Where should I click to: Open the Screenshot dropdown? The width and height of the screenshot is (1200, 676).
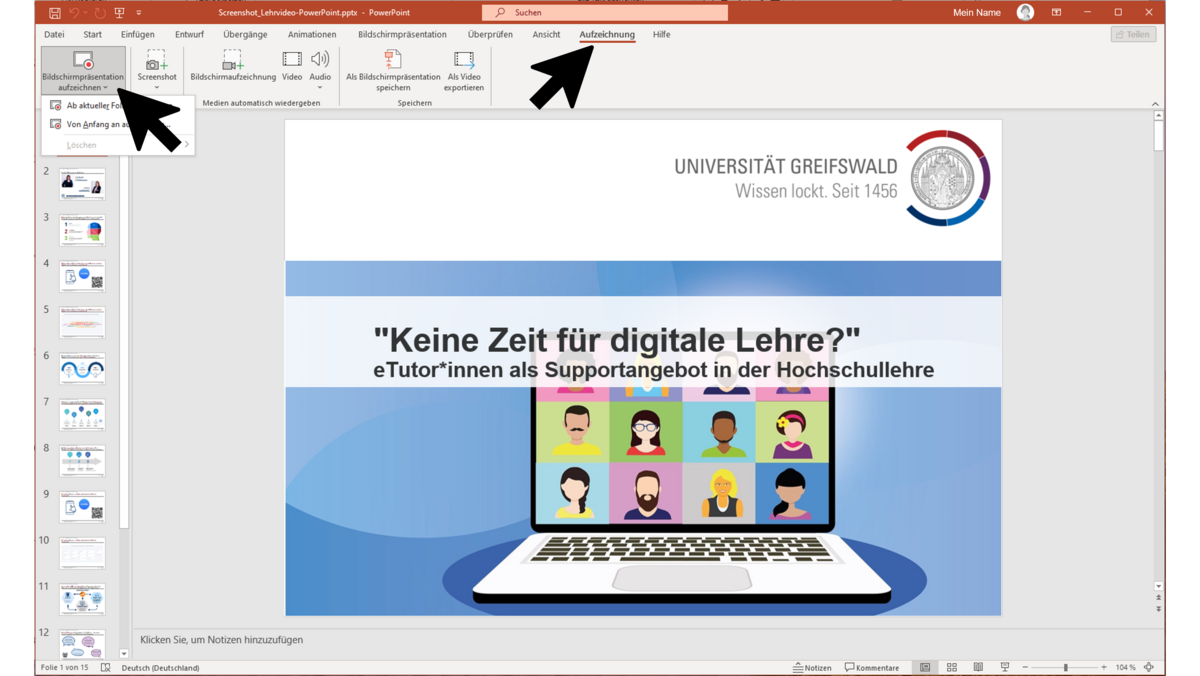157,87
